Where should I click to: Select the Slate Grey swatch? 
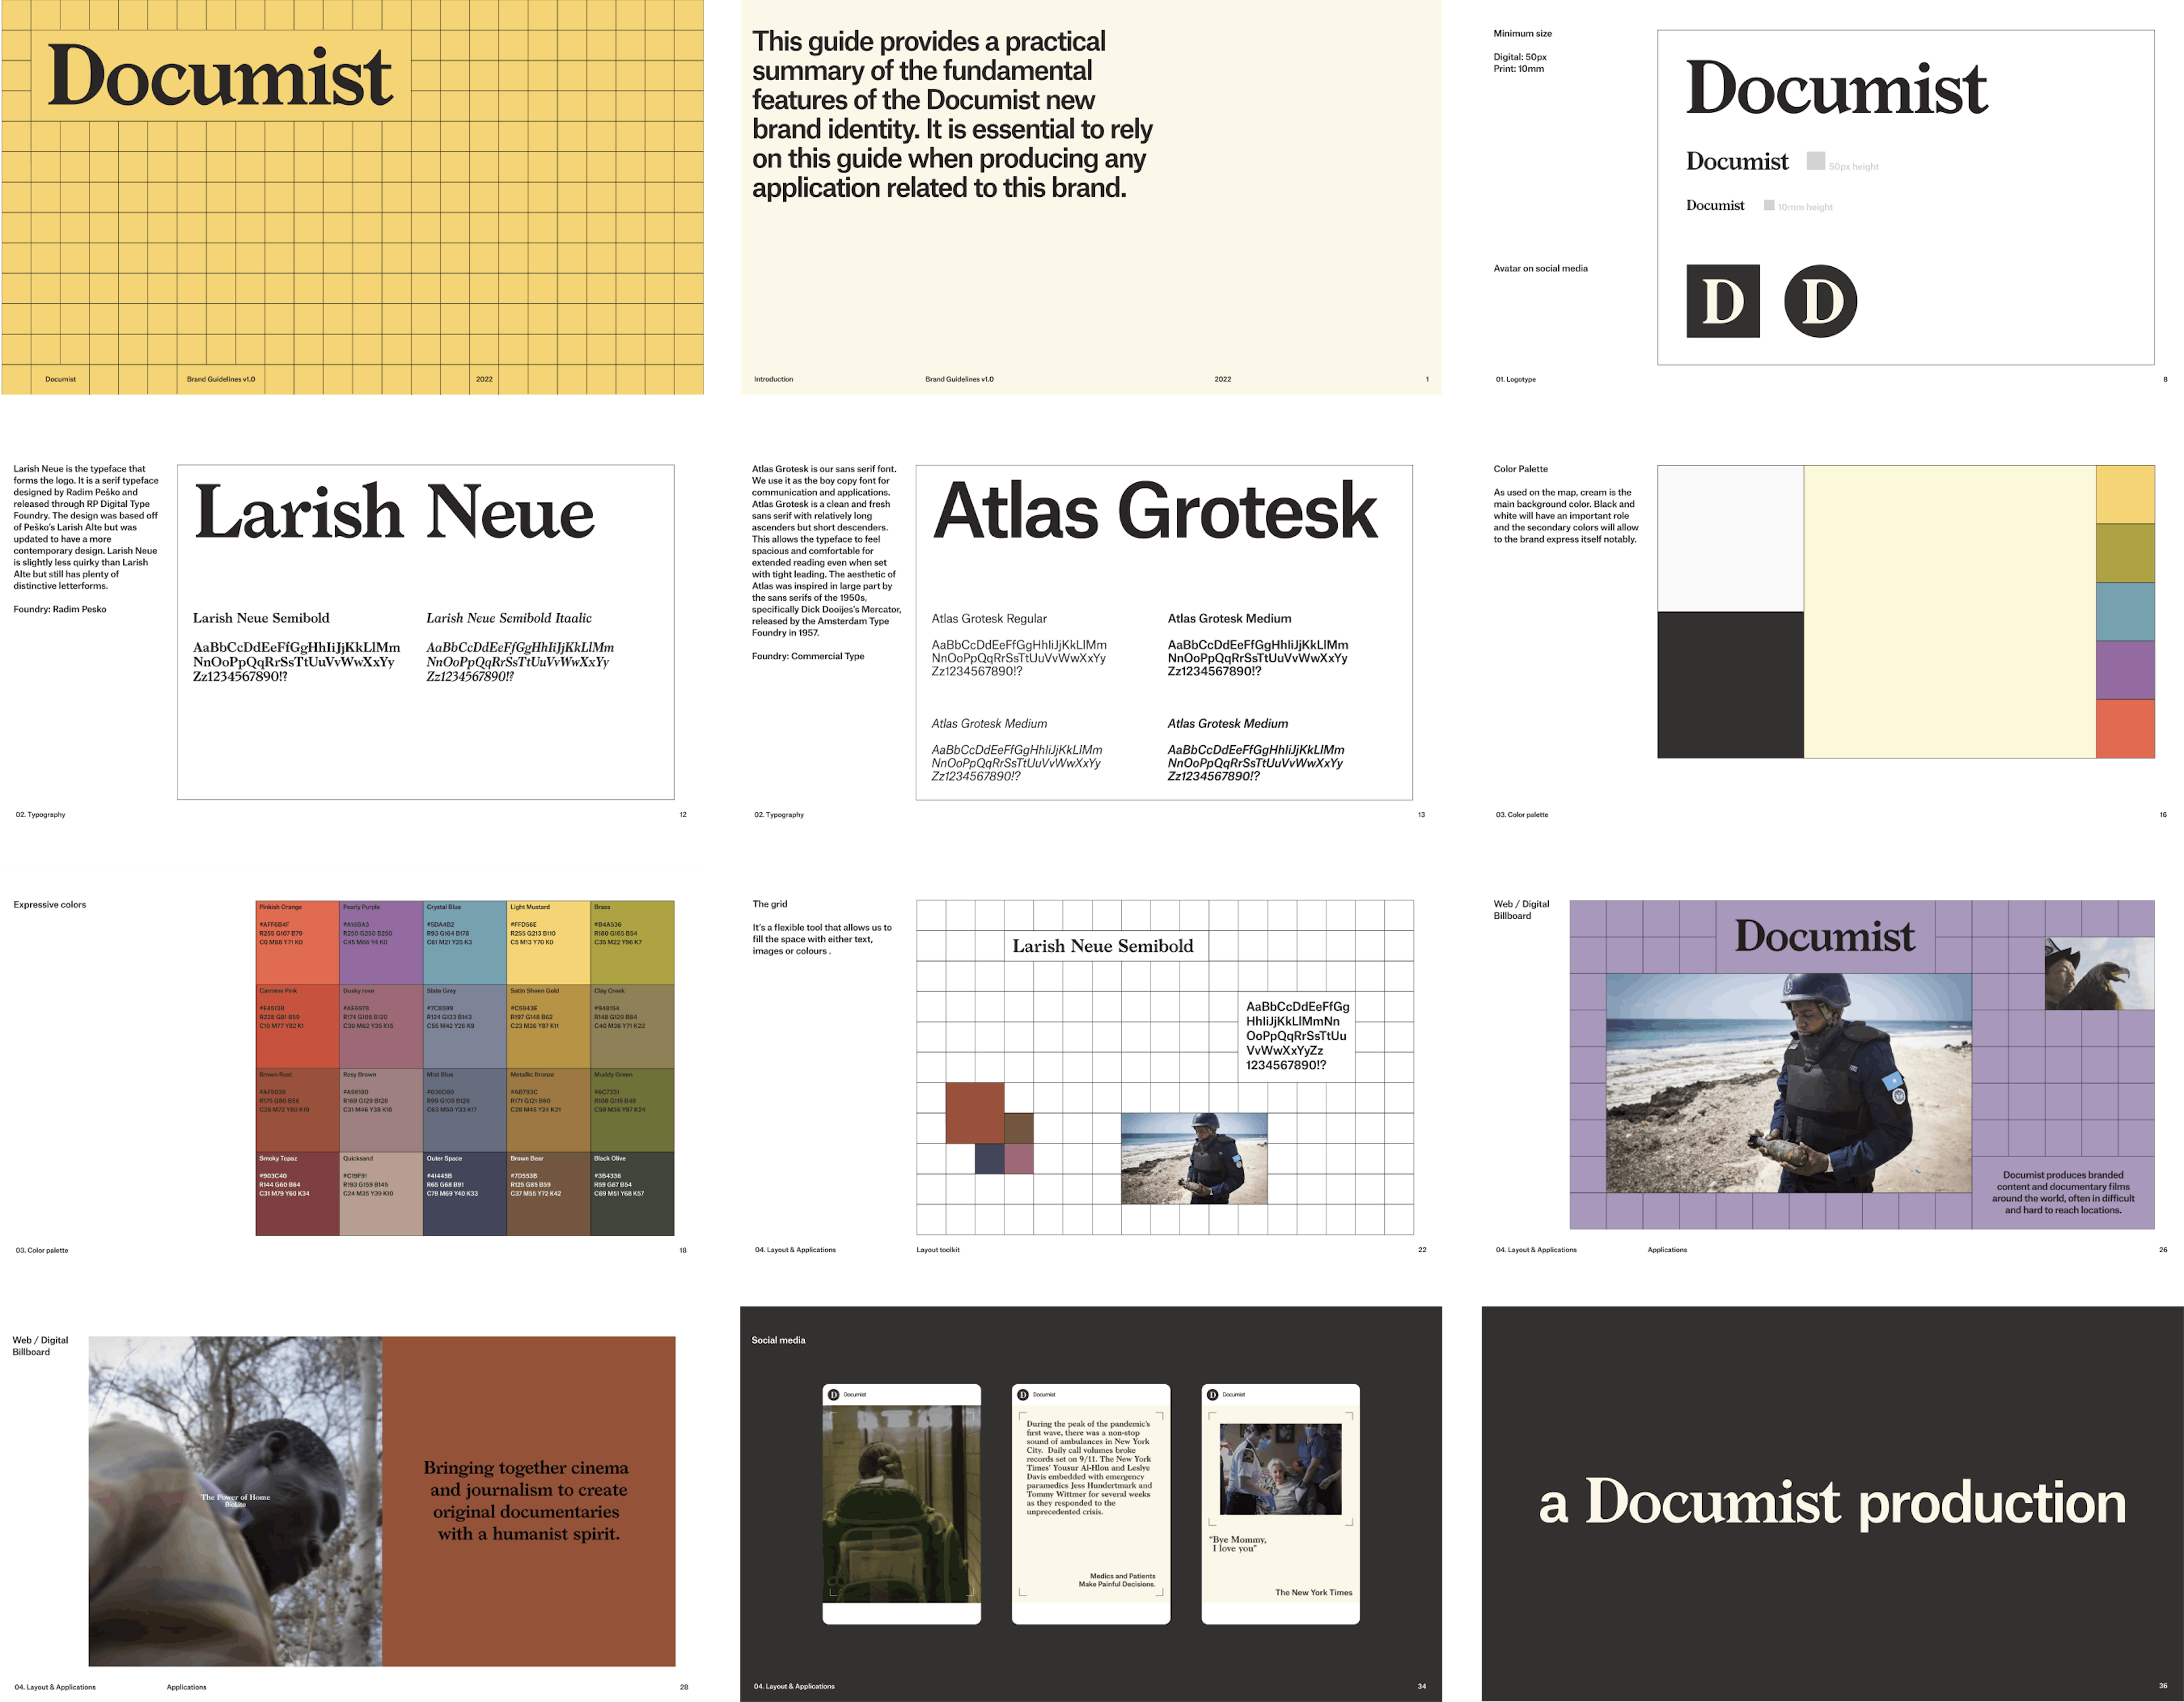click(x=465, y=1026)
